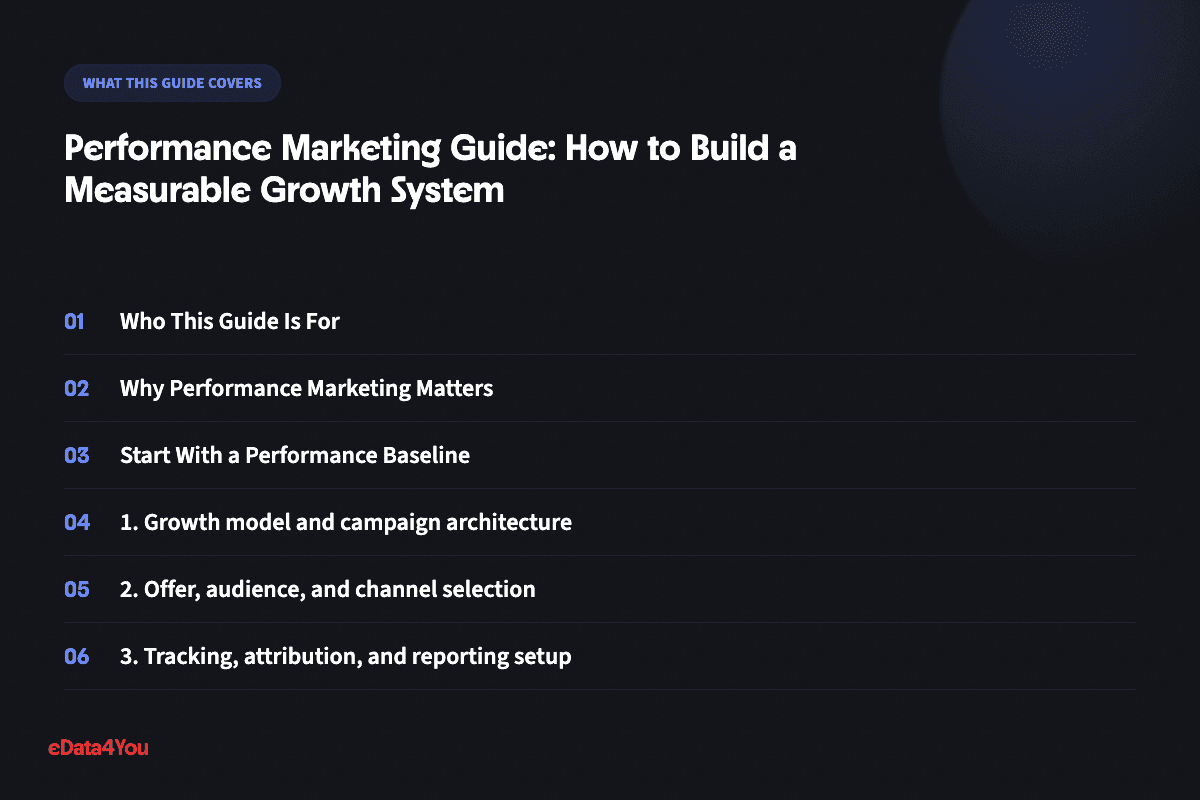Click the number 05 label
Viewport: 1200px width, 800px height.
77,589
